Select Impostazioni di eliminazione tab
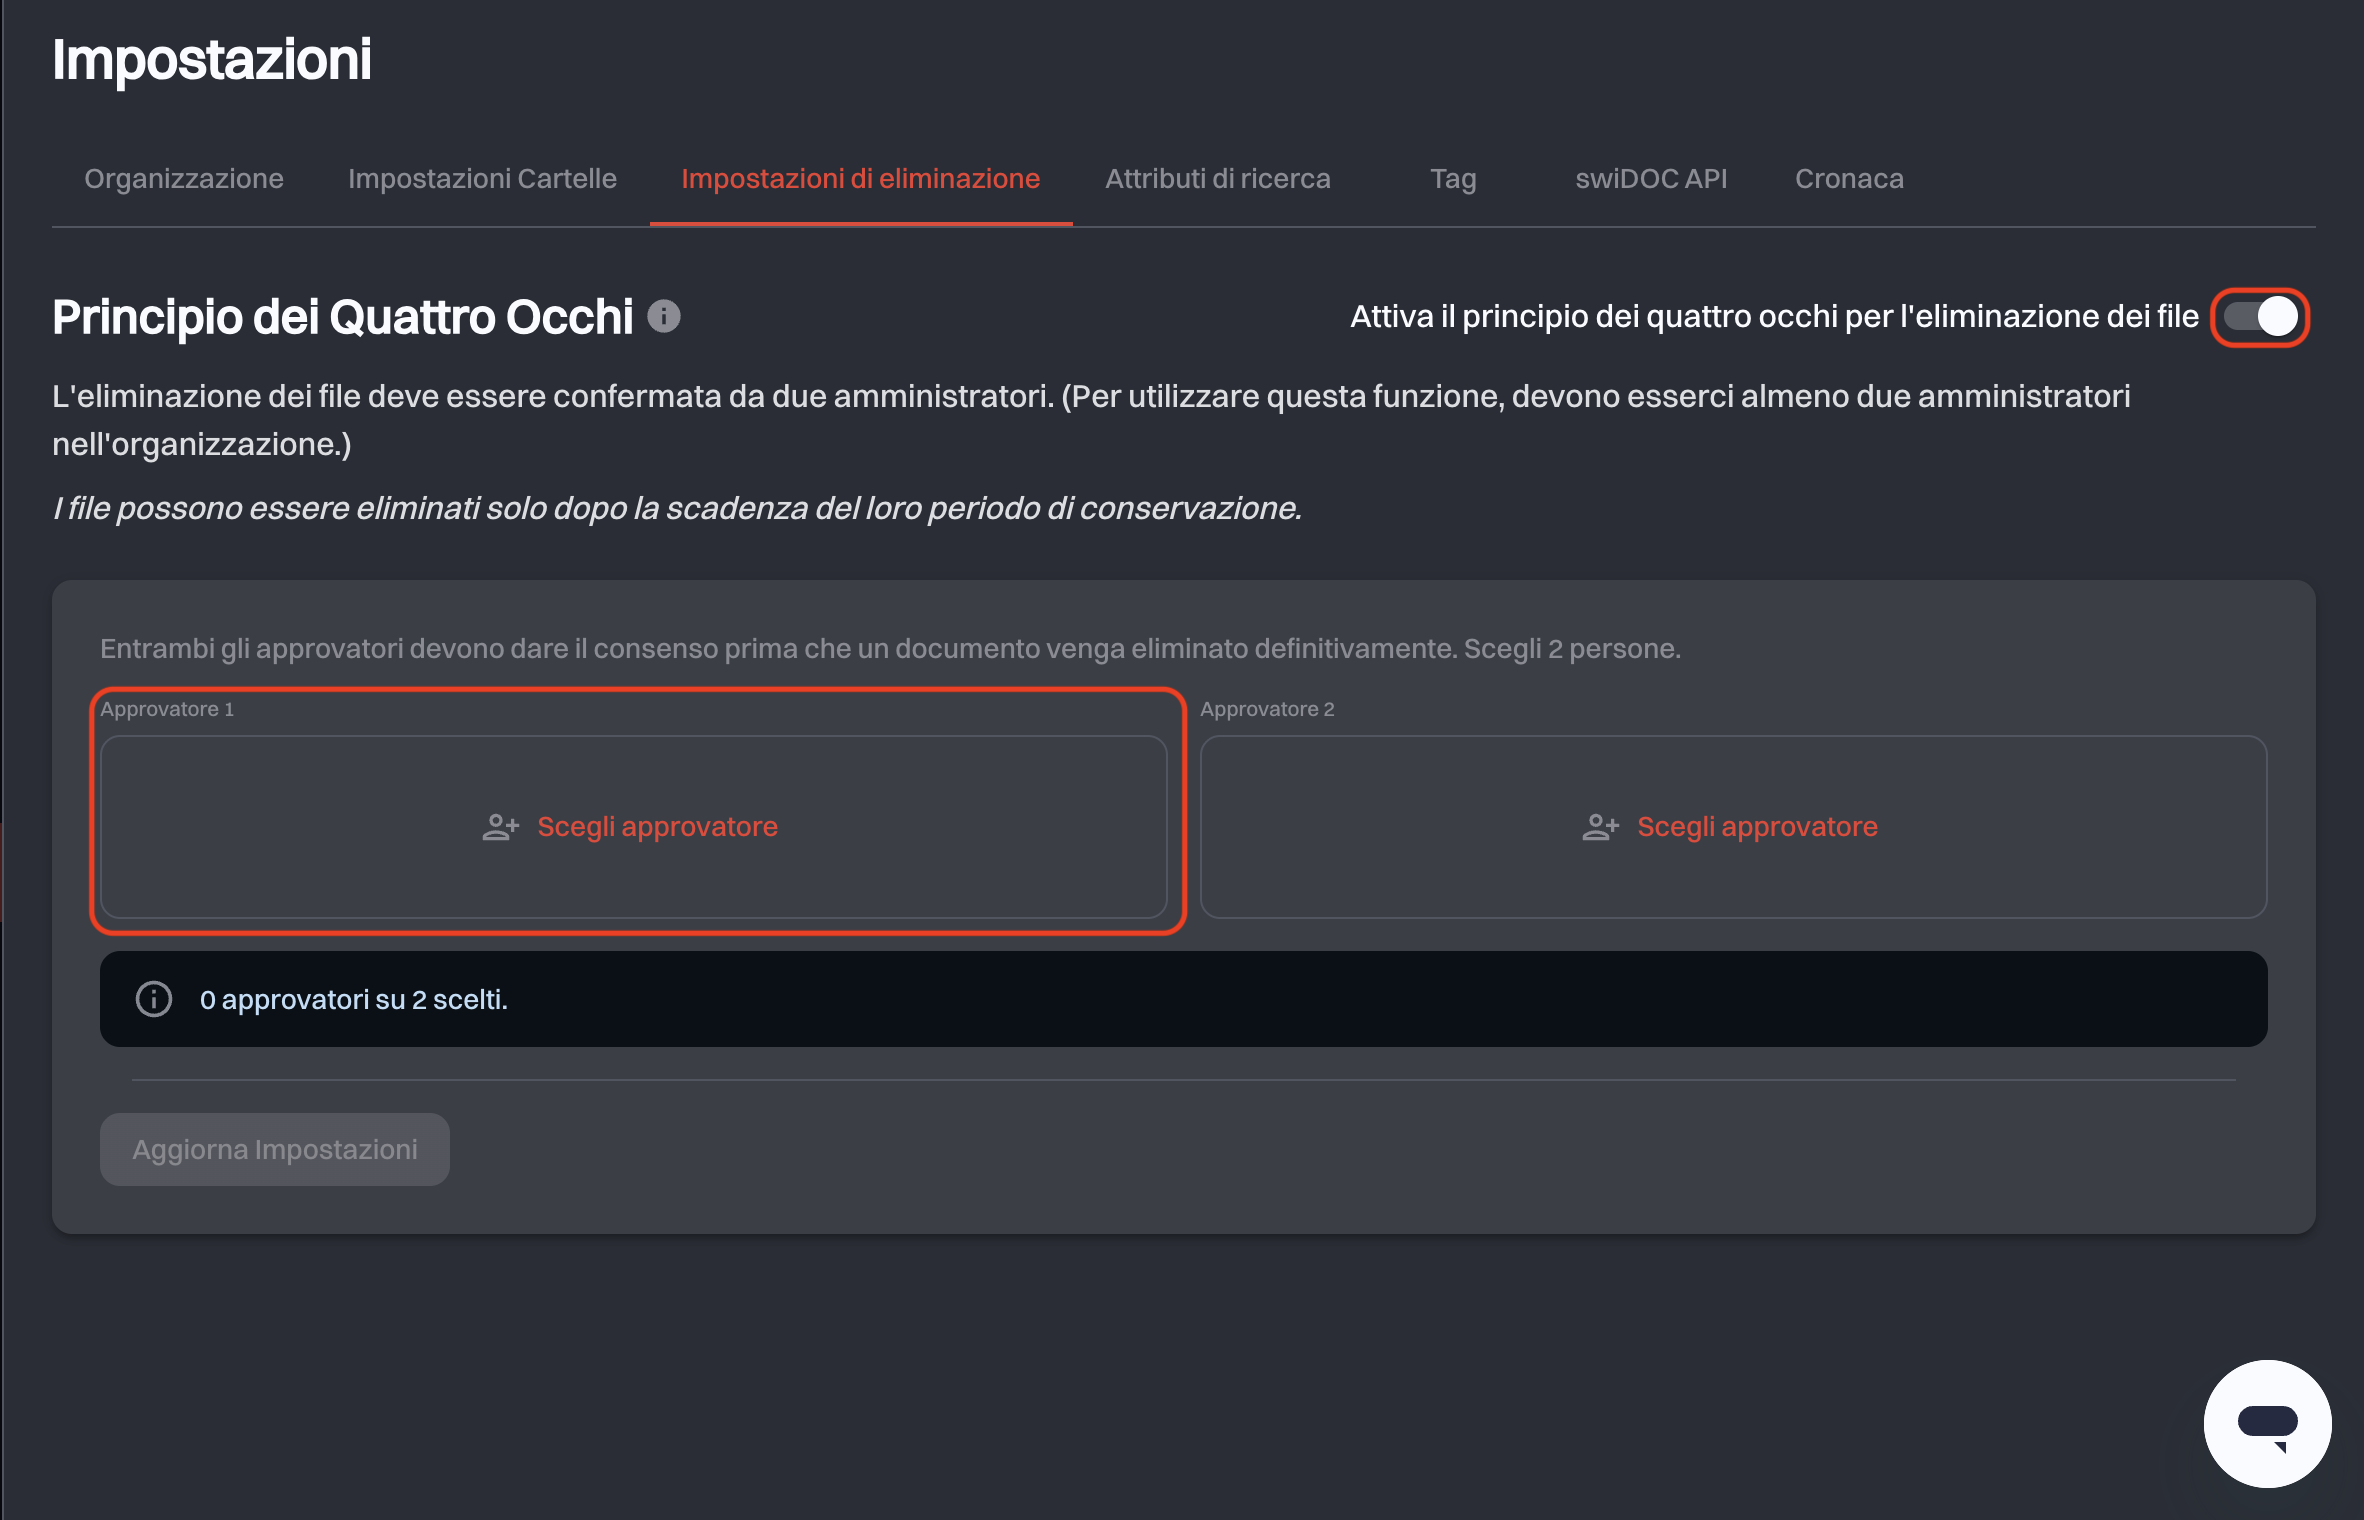 tap(861, 179)
